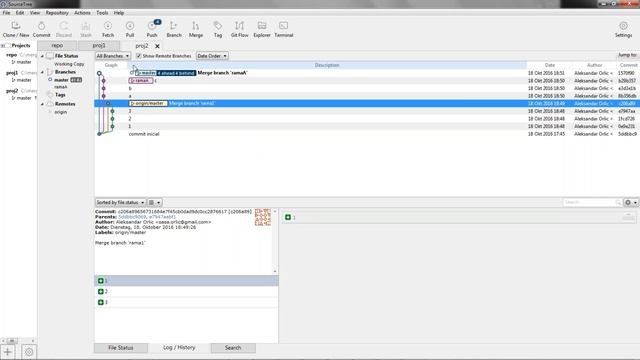Collapse the Branches section arrow

(42, 72)
